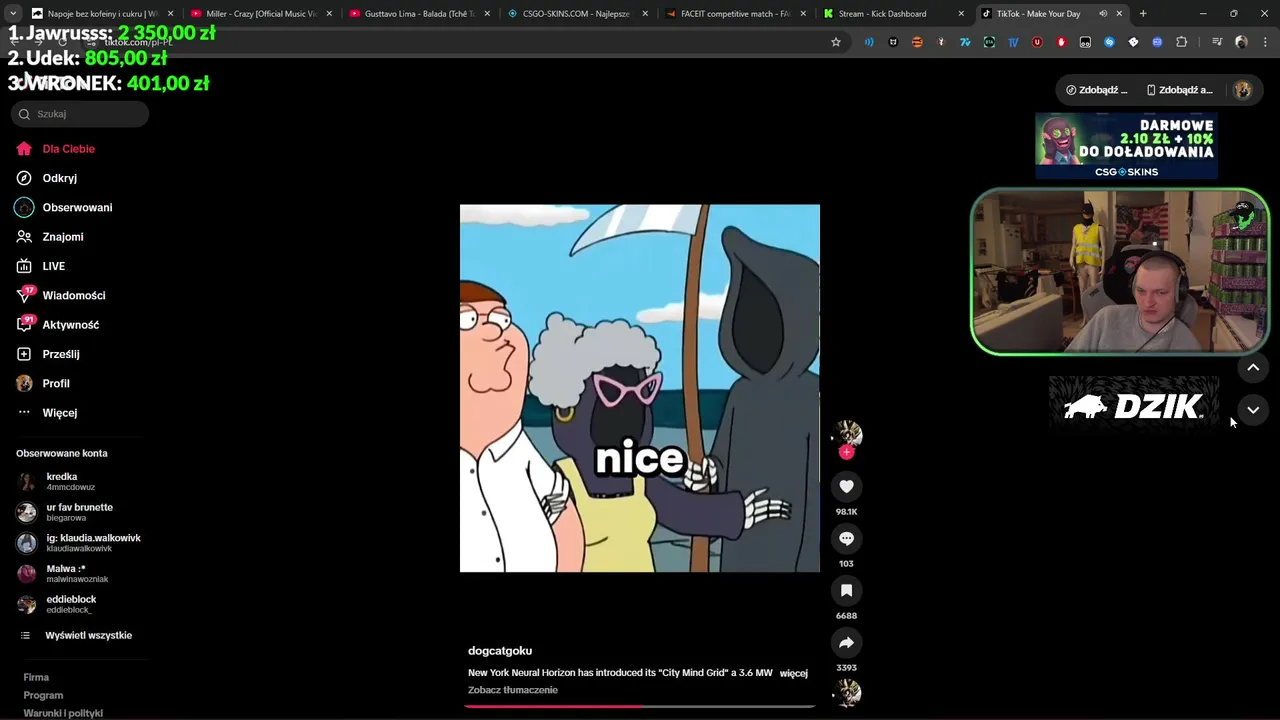This screenshot has width=1280, height=720.
Task: Open the tab search dropdown arrow
Action: (x=13, y=14)
